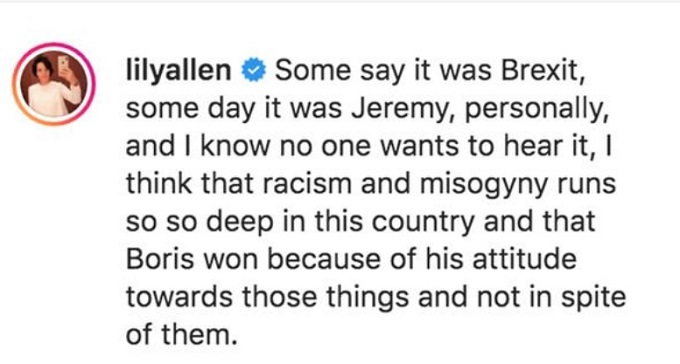Click the word "spite" in caption
Viewport: 680px width, 364px height.
593,298
